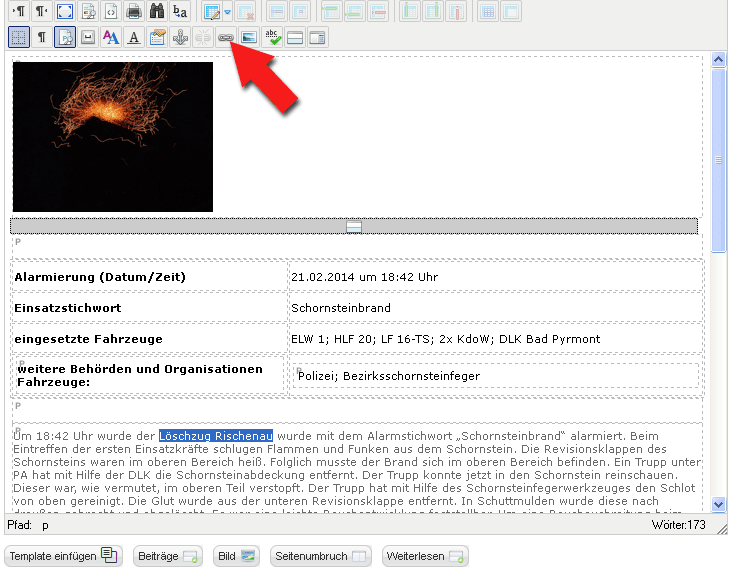Click the print icon
This screenshot has height=577, width=732.
click(134, 11)
